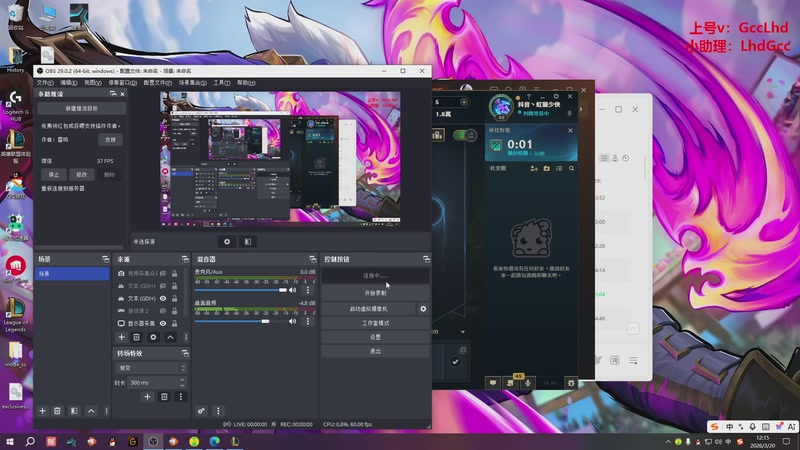Open the LoL client settings gear
This screenshot has width=800, height=450.
(x=556, y=96)
